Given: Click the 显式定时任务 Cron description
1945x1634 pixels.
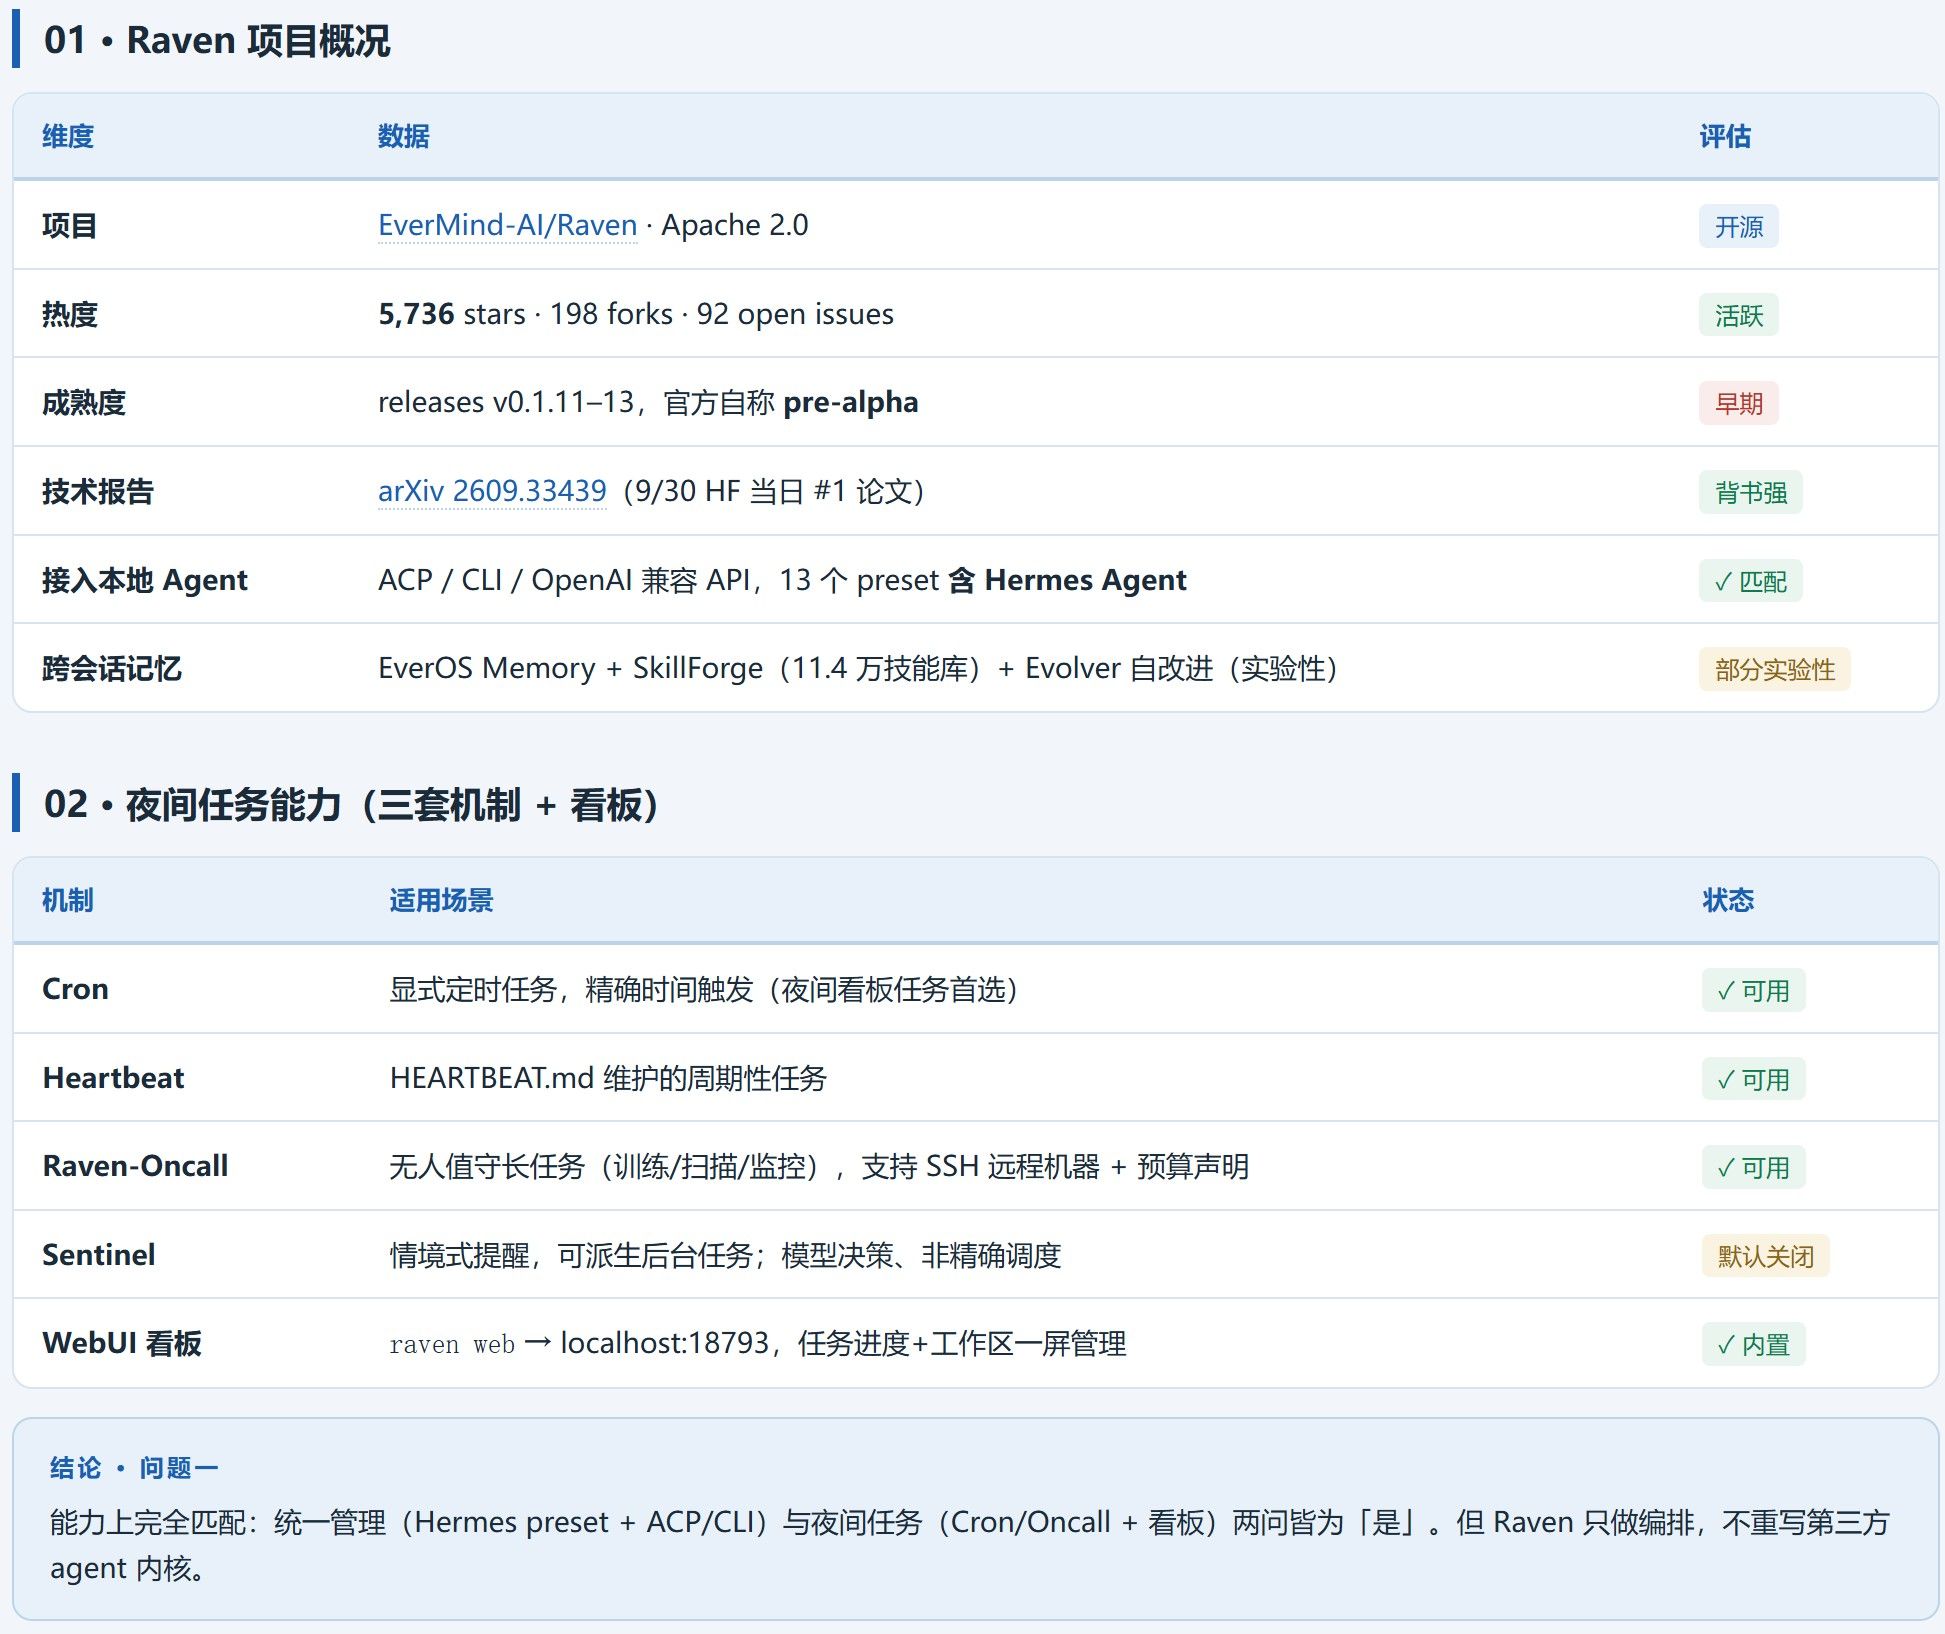Looking at the screenshot, I should [704, 988].
